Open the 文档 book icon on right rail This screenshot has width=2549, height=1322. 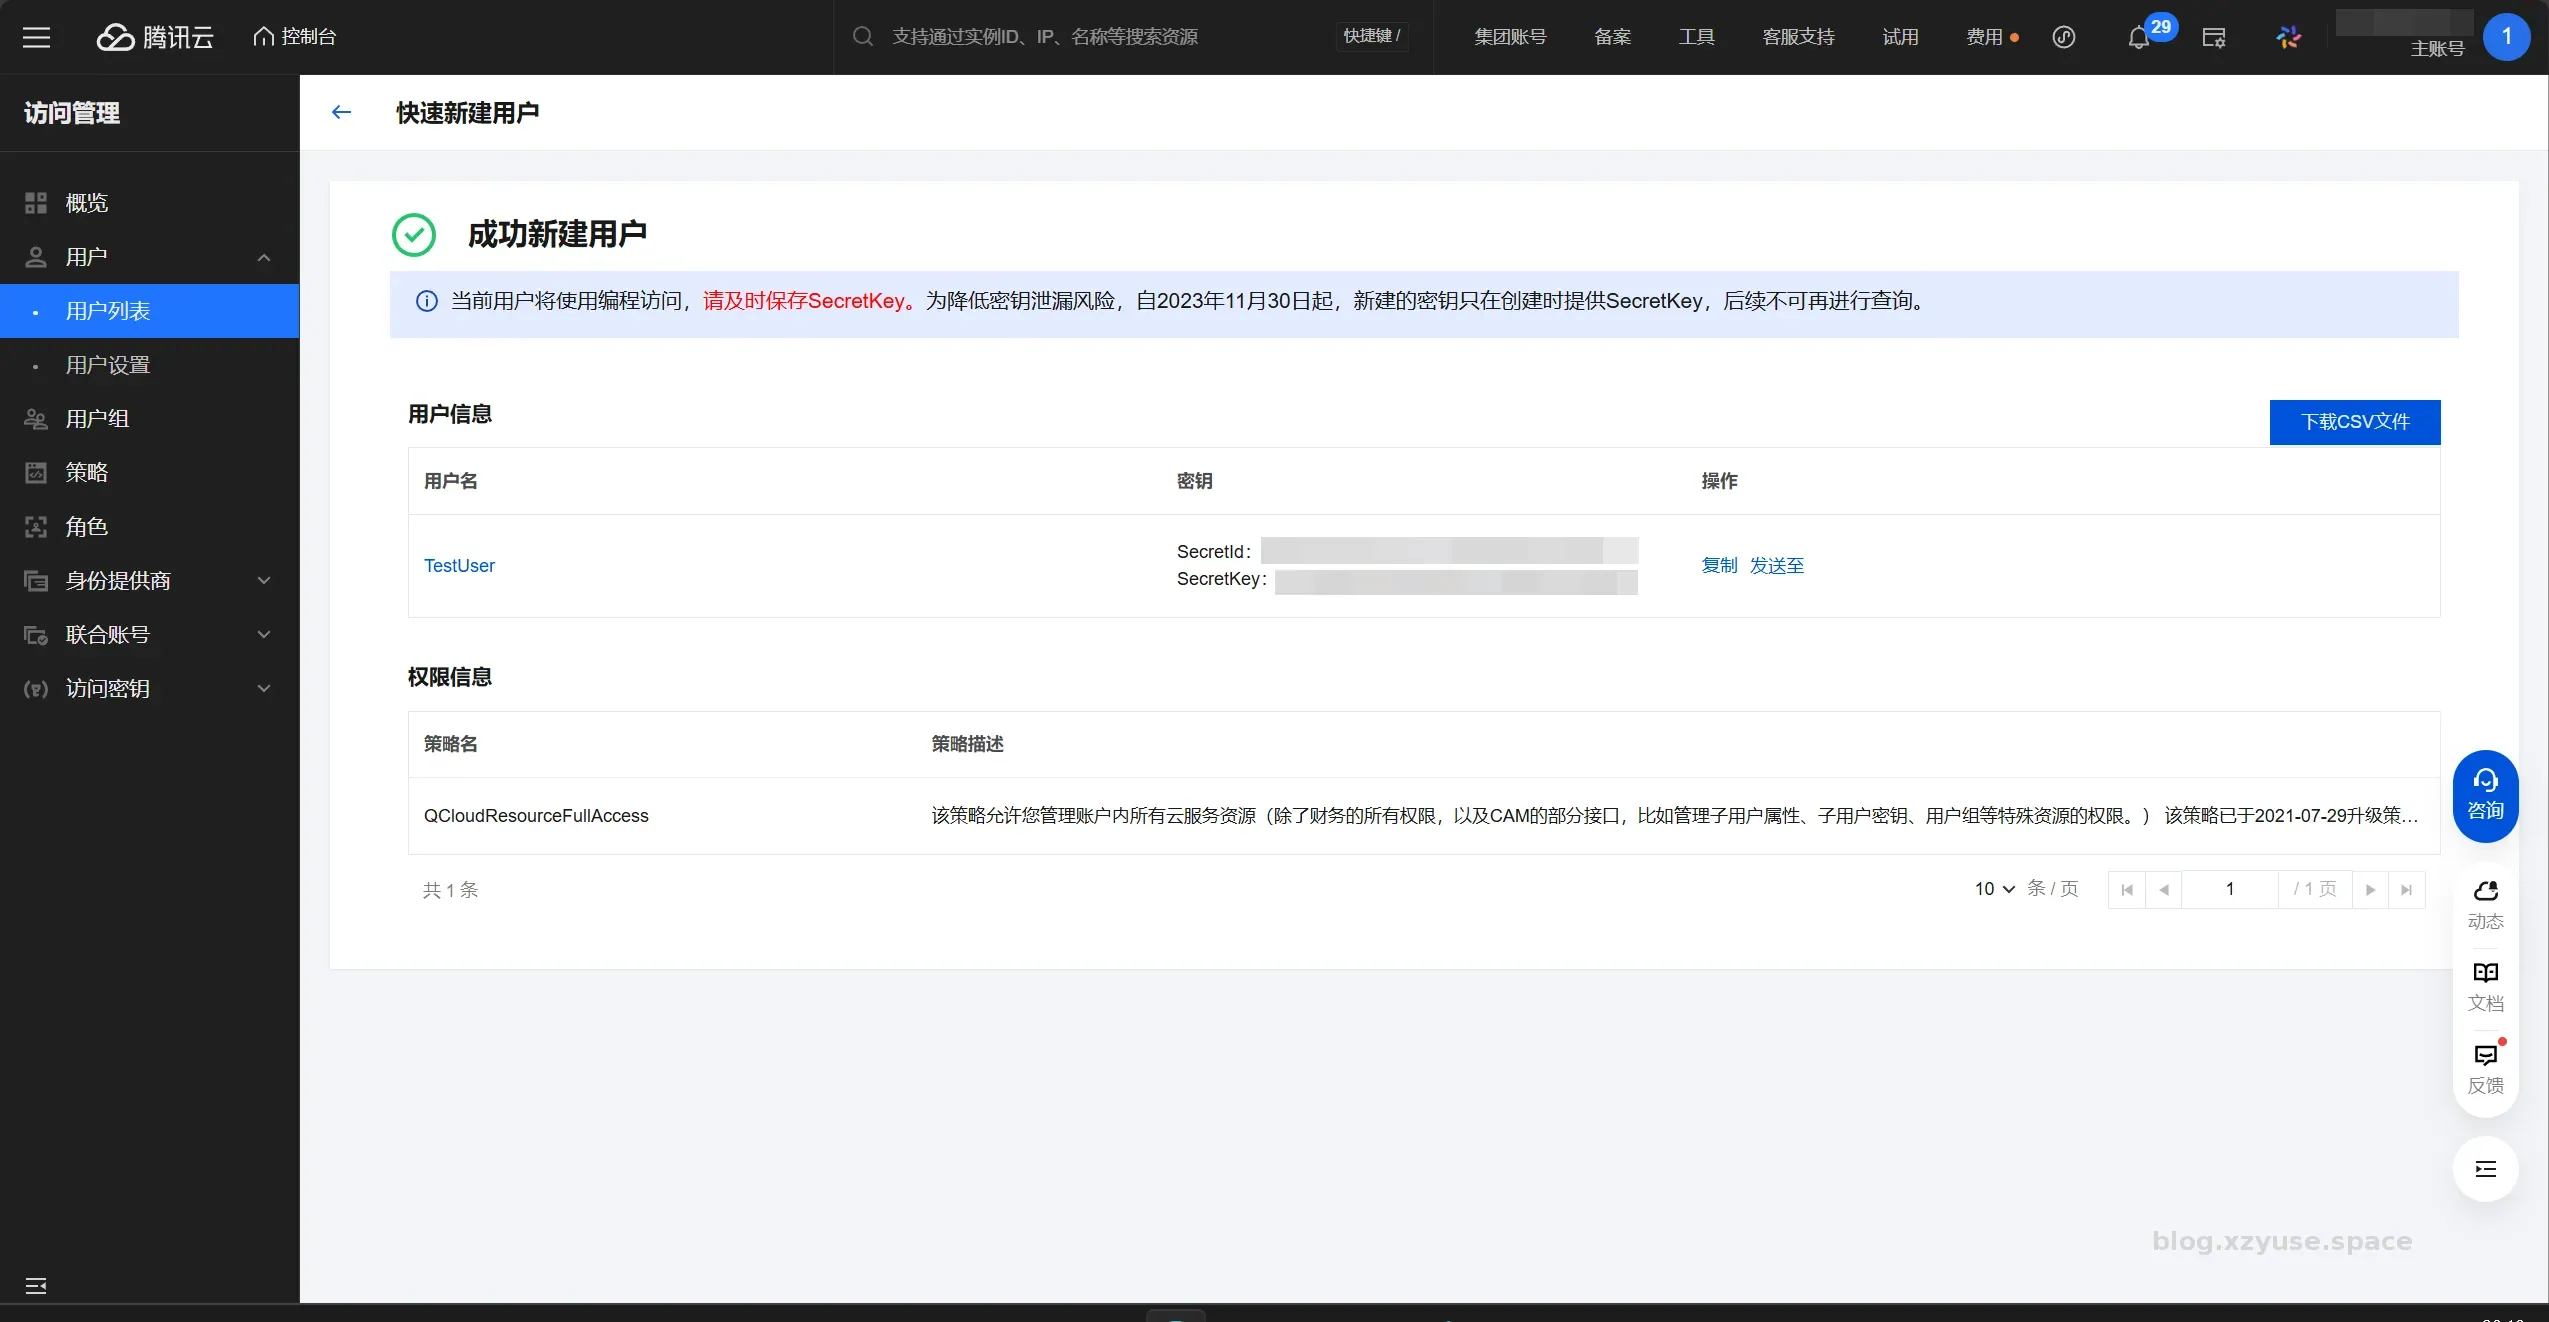(x=2485, y=986)
